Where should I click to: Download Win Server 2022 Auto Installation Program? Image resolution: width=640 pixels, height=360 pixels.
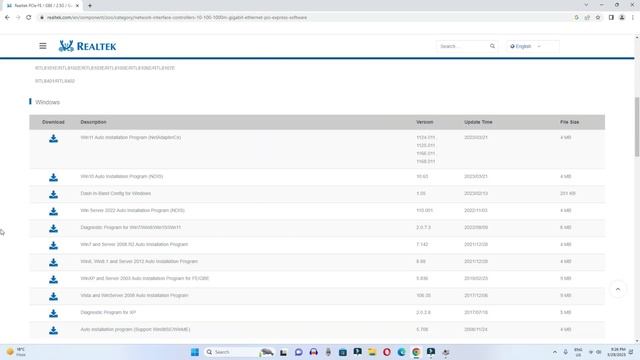point(53,211)
